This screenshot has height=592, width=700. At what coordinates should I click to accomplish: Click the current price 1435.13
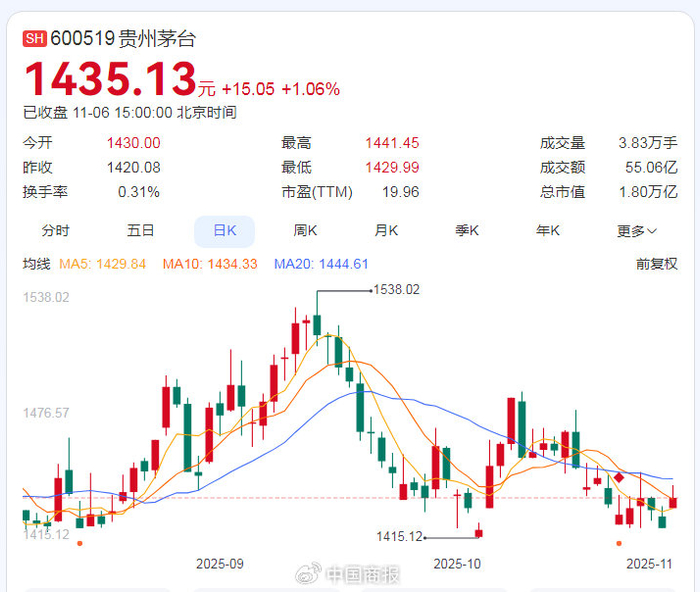tap(111, 79)
